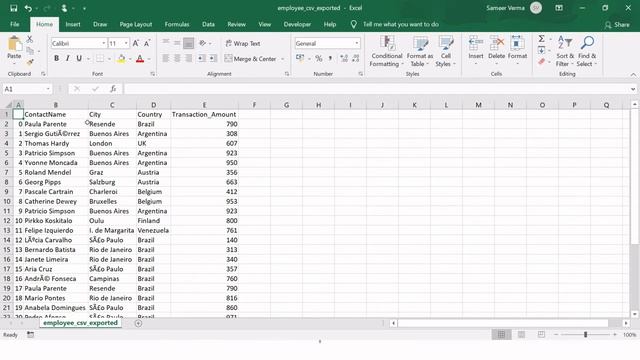Select the Transaction_Amount cell
This screenshot has width=640, height=360.
coord(204,114)
